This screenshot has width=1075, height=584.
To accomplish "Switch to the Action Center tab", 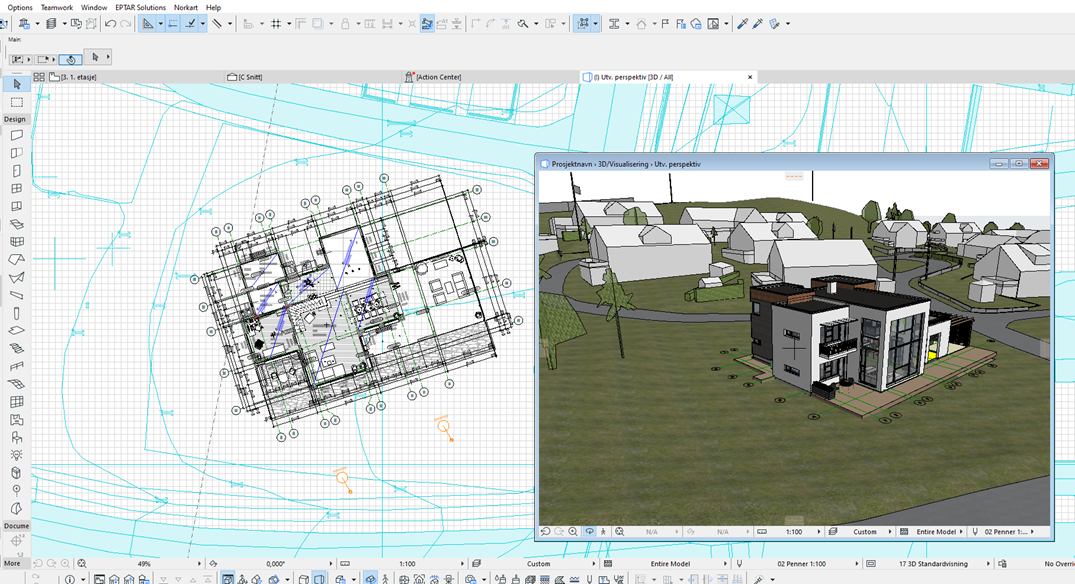I will click(x=489, y=77).
